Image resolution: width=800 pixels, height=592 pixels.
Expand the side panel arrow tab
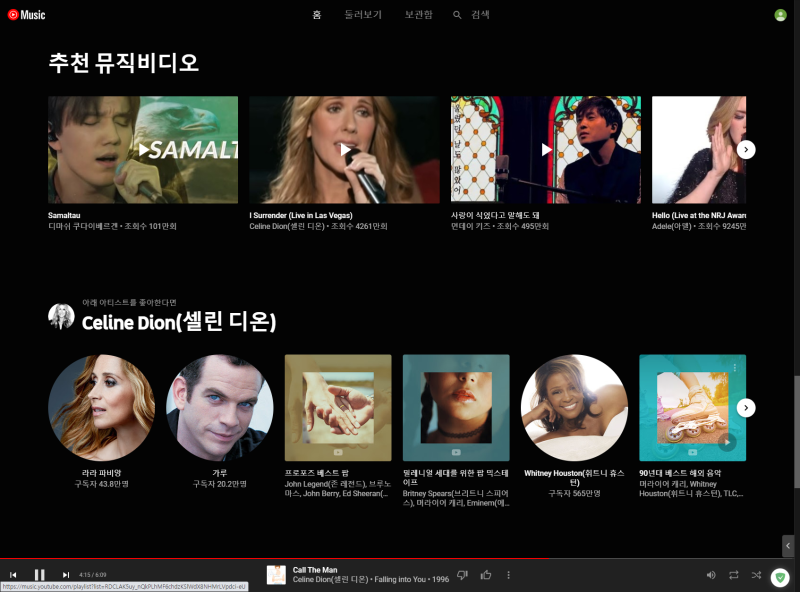tap(788, 546)
